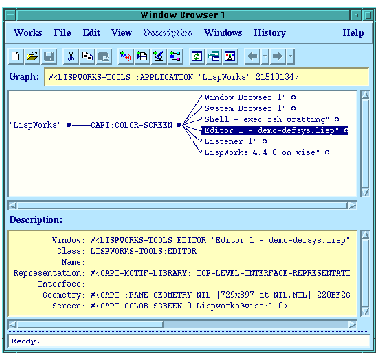The height and width of the screenshot is (361, 379).
Task: Click the Back arrow history button
Action: [x=253, y=56]
